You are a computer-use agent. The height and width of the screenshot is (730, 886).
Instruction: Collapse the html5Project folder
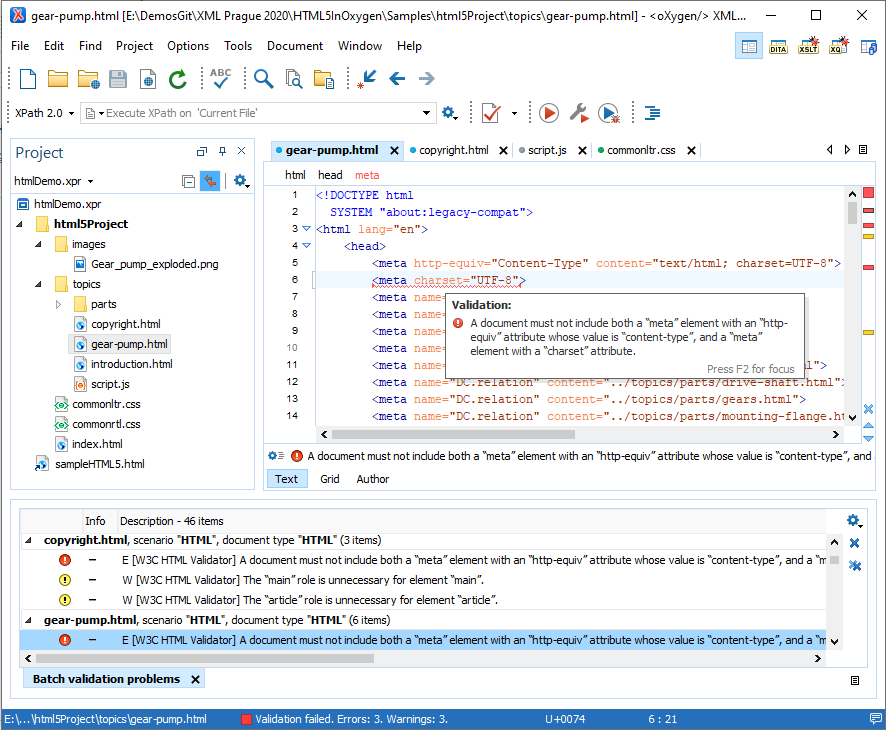coord(20,224)
